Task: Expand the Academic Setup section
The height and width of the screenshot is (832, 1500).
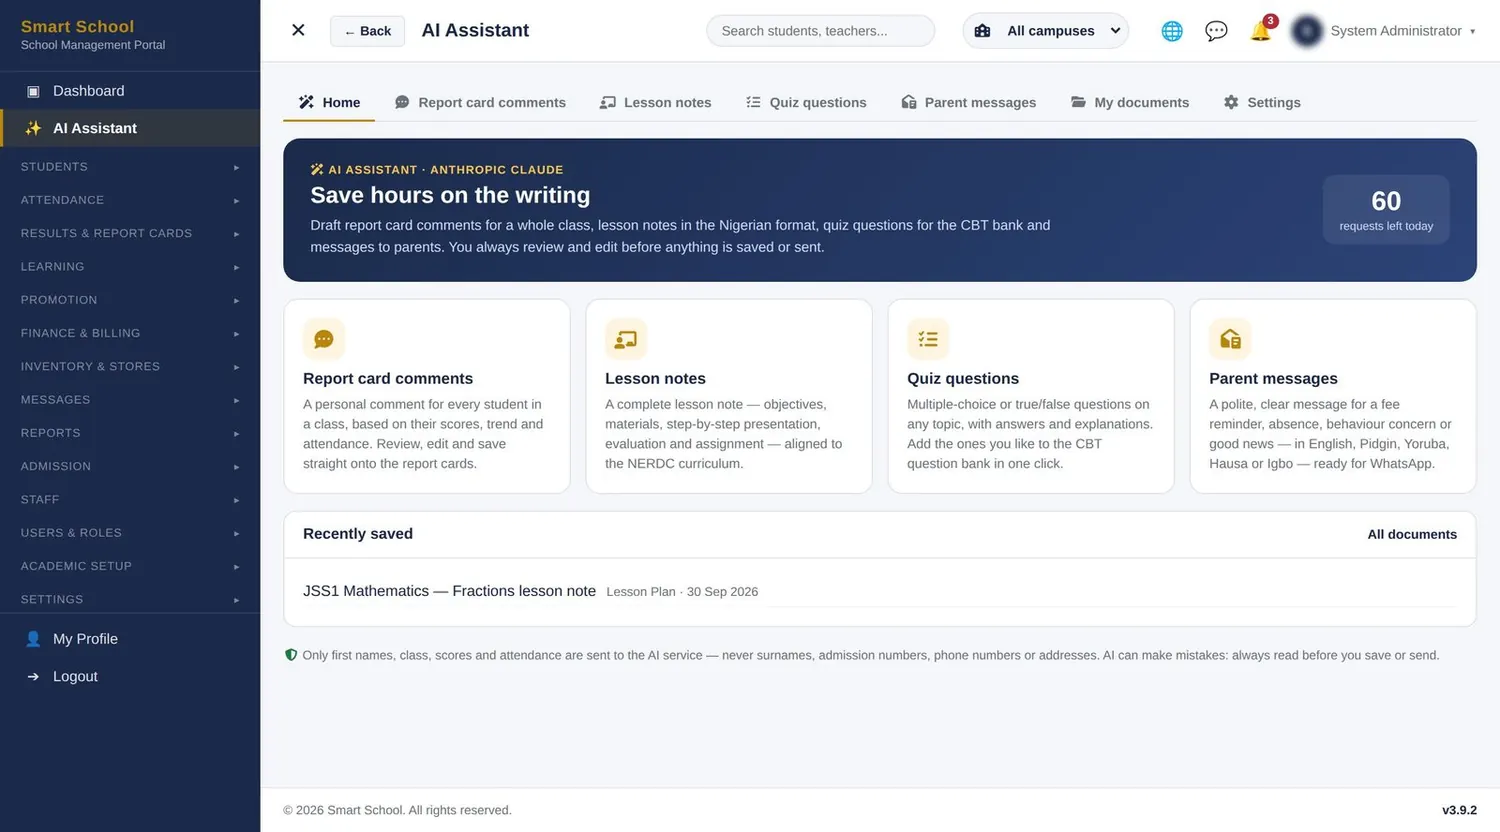Action: pos(130,566)
